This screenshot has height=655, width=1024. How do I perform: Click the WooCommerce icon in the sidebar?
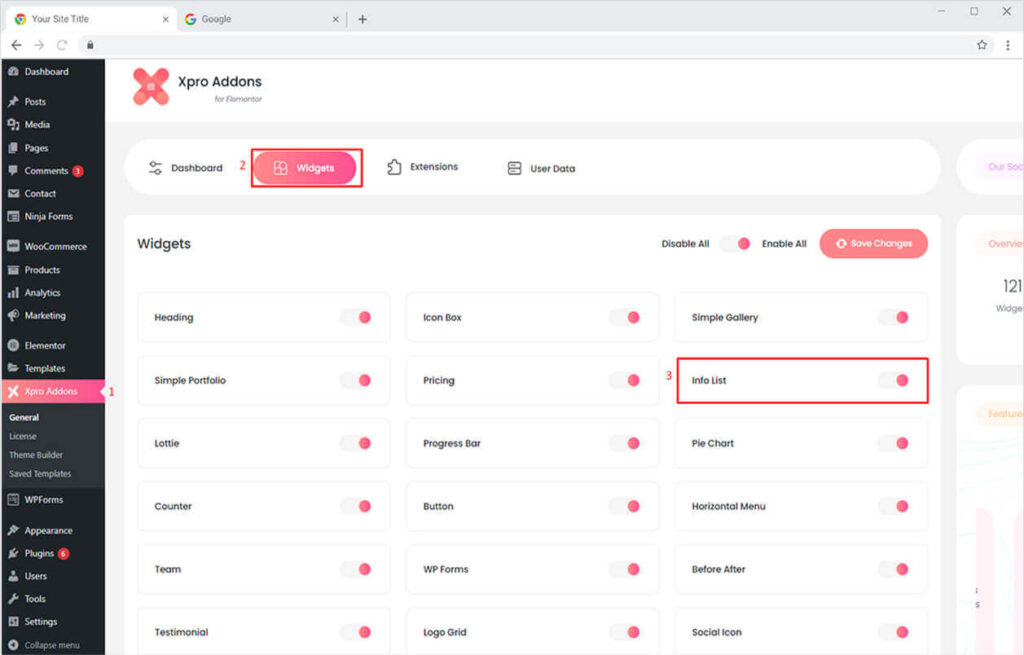pos(13,246)
